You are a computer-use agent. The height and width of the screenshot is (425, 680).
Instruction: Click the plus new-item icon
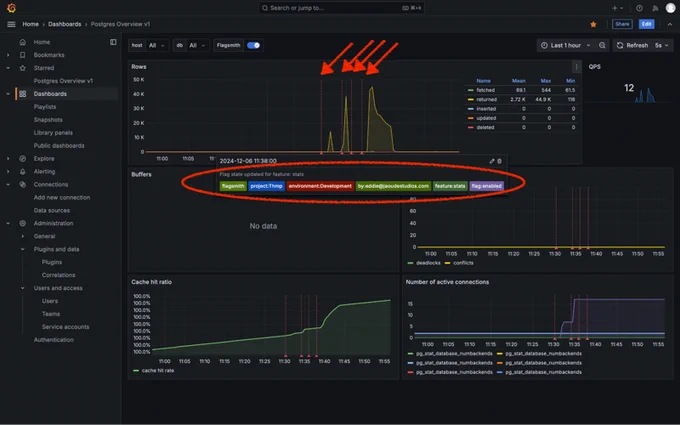coord(614,8)
